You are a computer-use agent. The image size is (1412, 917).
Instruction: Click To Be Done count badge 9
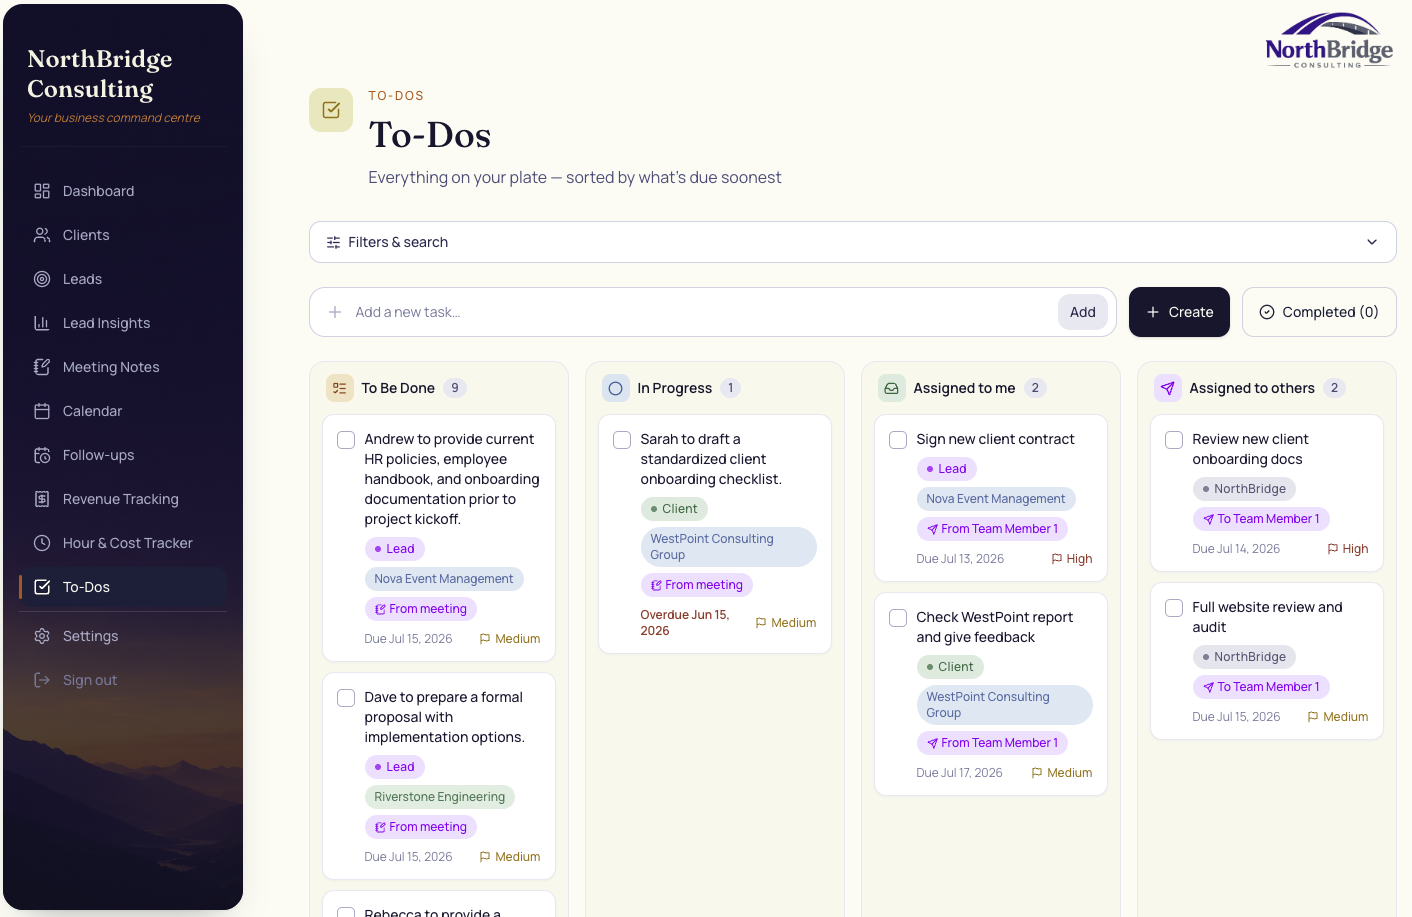coord(455,388)
